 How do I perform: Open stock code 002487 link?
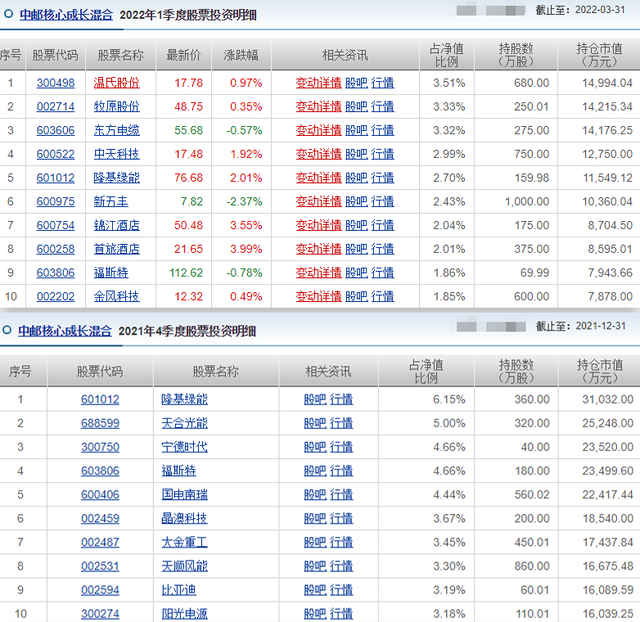pos(100,542)
